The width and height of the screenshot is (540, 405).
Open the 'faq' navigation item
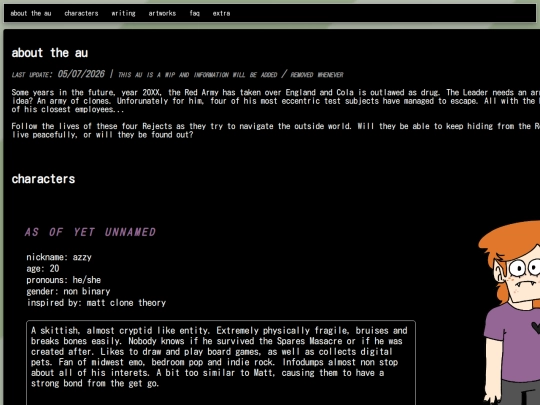tap(195, 13)
